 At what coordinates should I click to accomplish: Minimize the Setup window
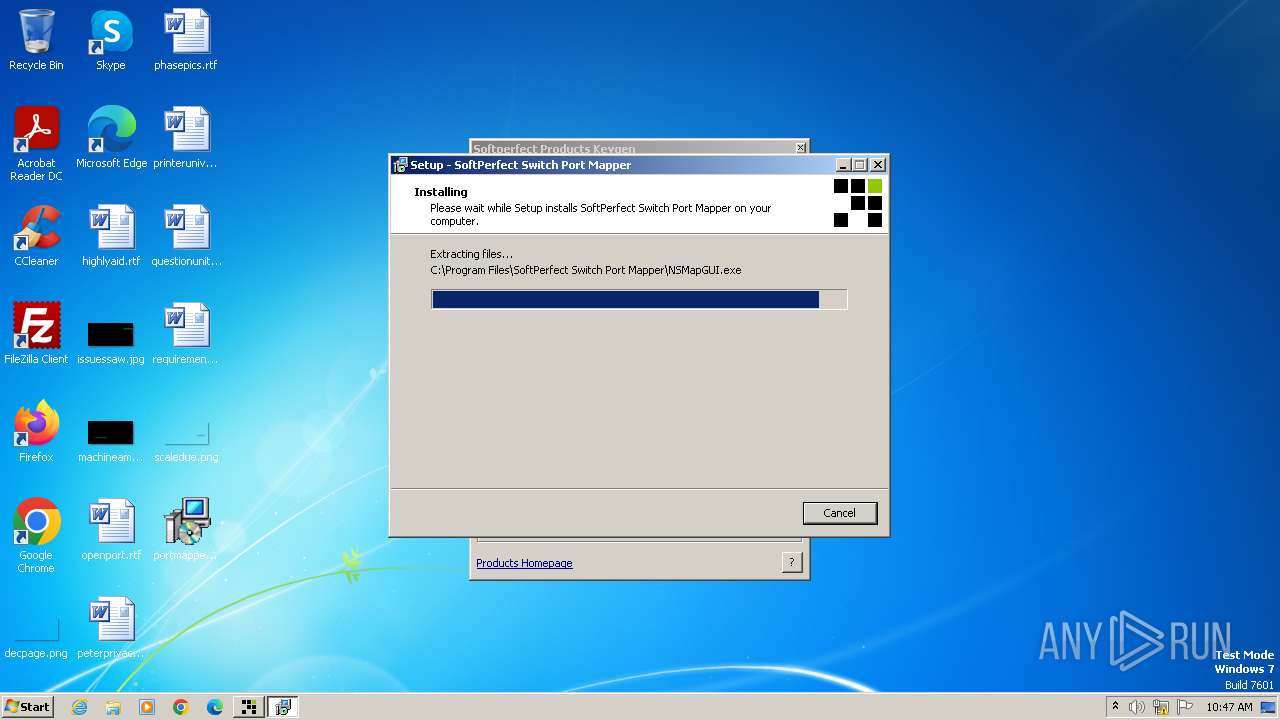[842, 165]
